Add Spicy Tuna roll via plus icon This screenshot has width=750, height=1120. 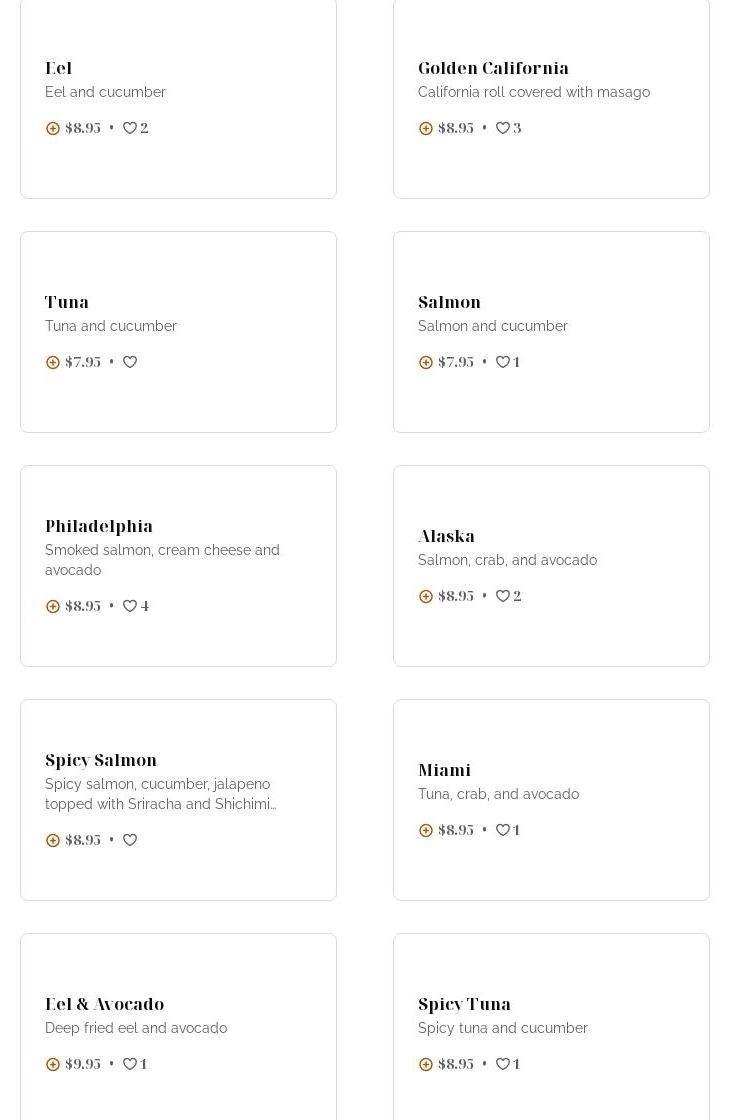pos(426,1064)
